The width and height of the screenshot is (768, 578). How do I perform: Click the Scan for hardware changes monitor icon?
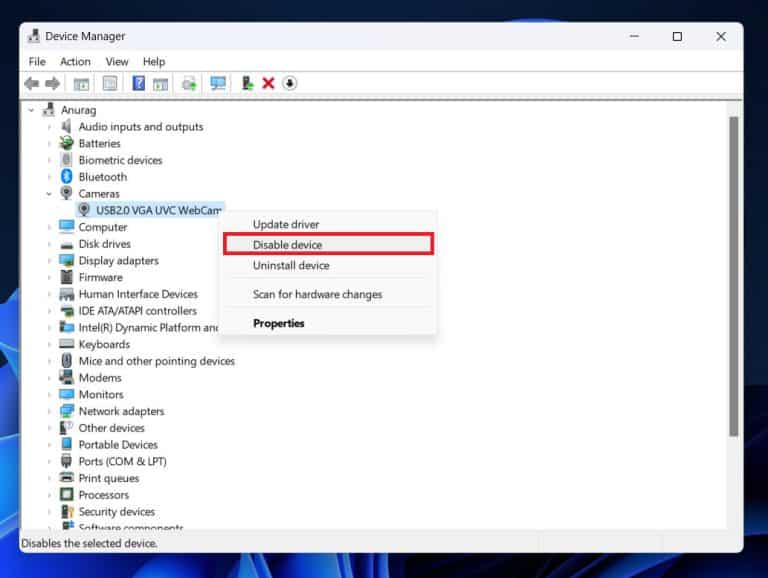tap(218, 83)
